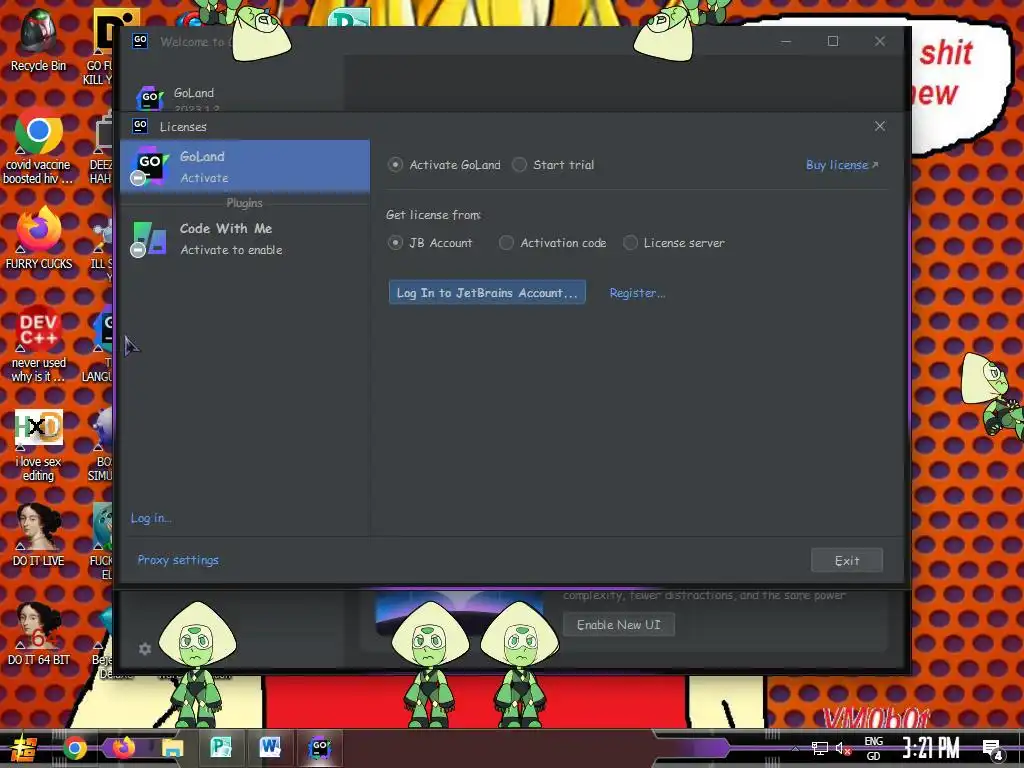The image size is (1024, 768).
Task: Open Proxy settings link
Action: click(178, 560)
